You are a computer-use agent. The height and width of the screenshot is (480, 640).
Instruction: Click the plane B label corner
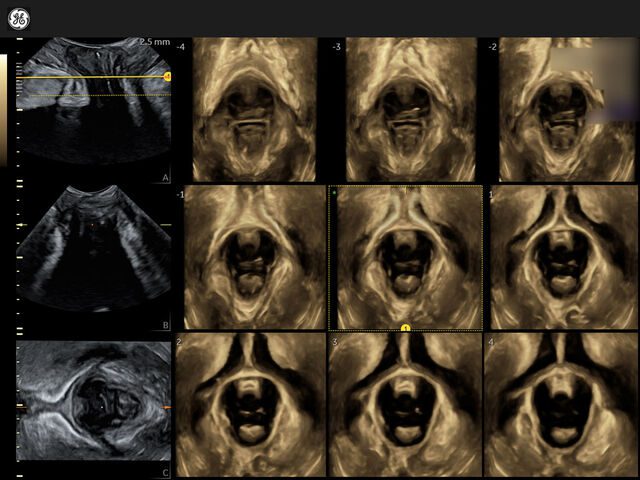coord(164,325)
